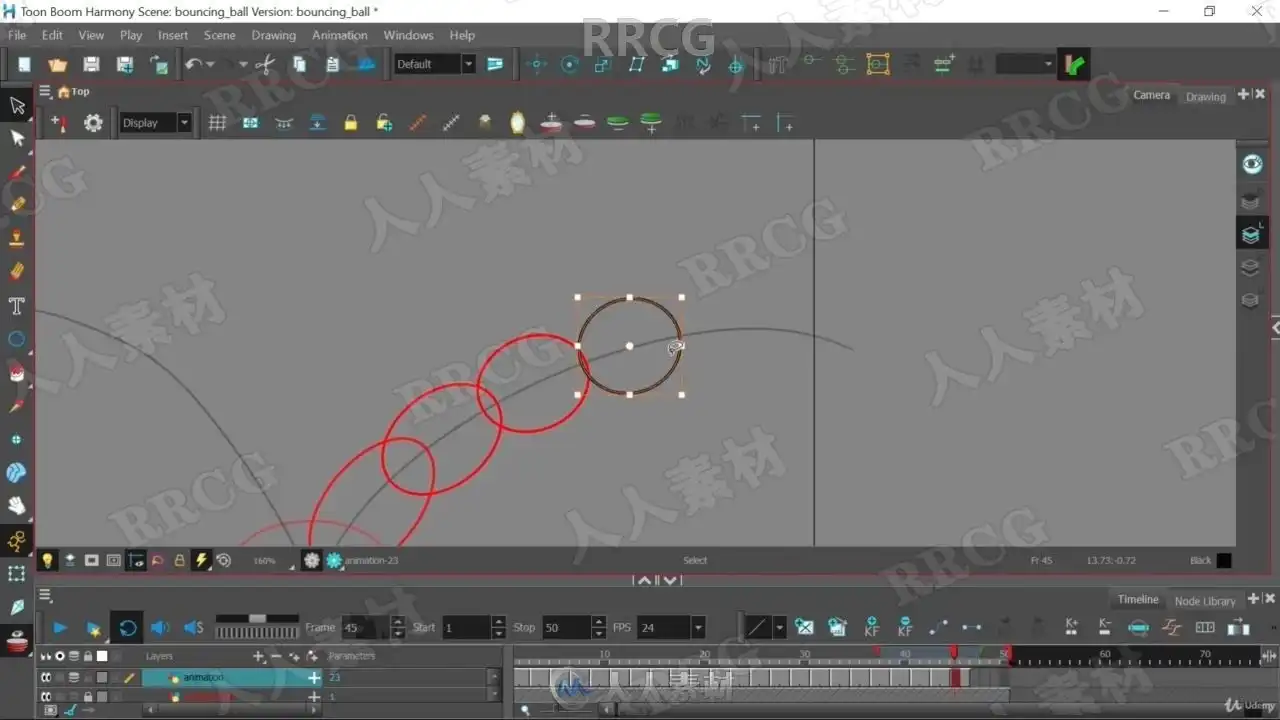The width and height of the screenshot is (1280, 720).
Task: Open the Drawing menu
Action: (x=273, y=35)
